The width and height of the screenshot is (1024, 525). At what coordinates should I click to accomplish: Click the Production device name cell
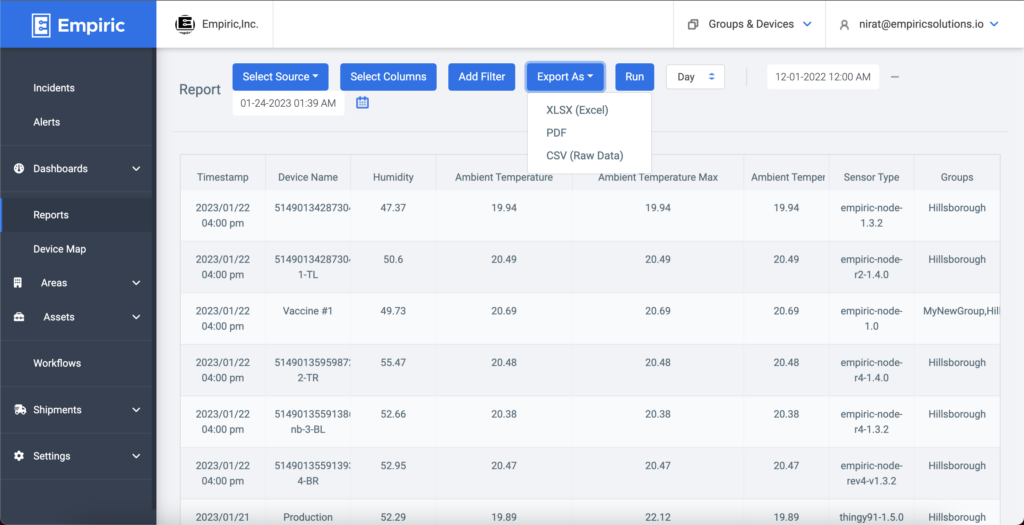point(308,517)
